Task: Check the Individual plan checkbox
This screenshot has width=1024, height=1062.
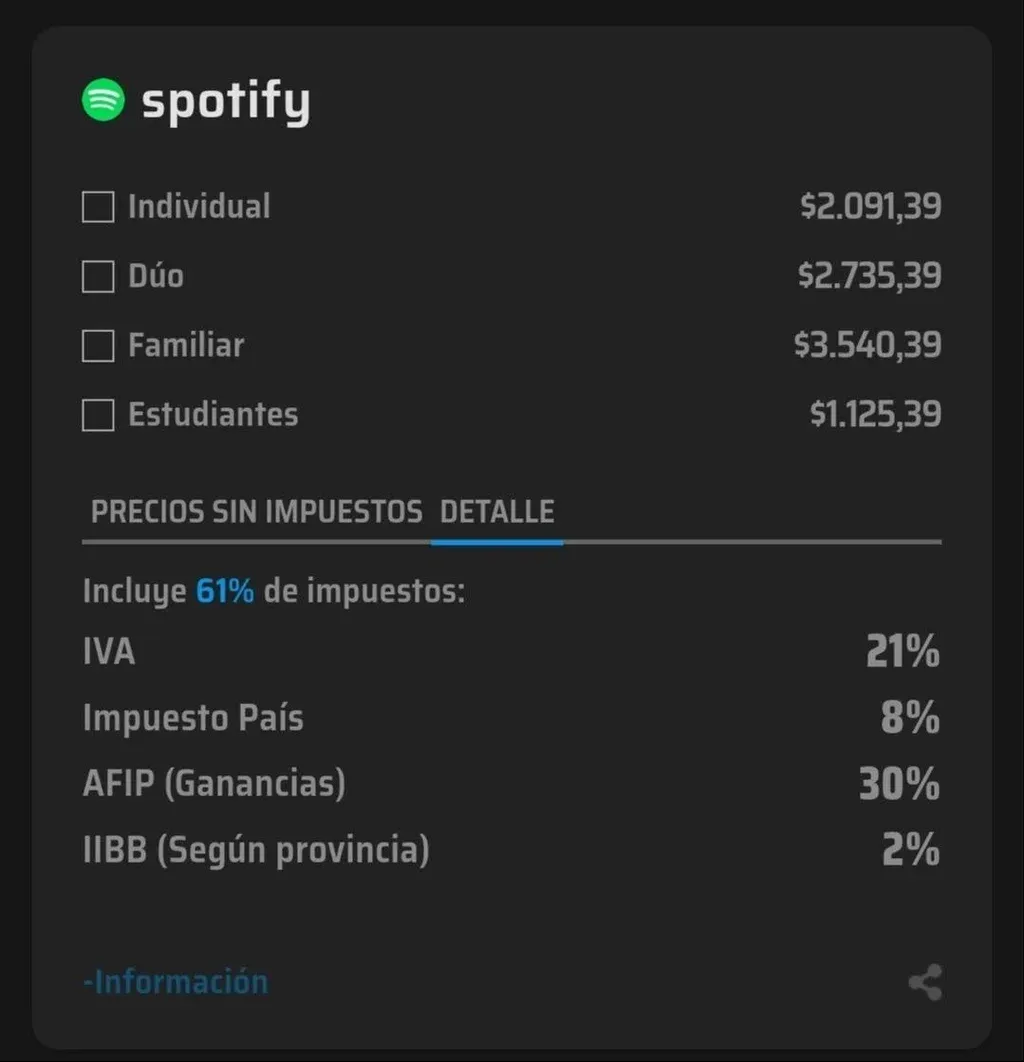Action: point(98,208)
